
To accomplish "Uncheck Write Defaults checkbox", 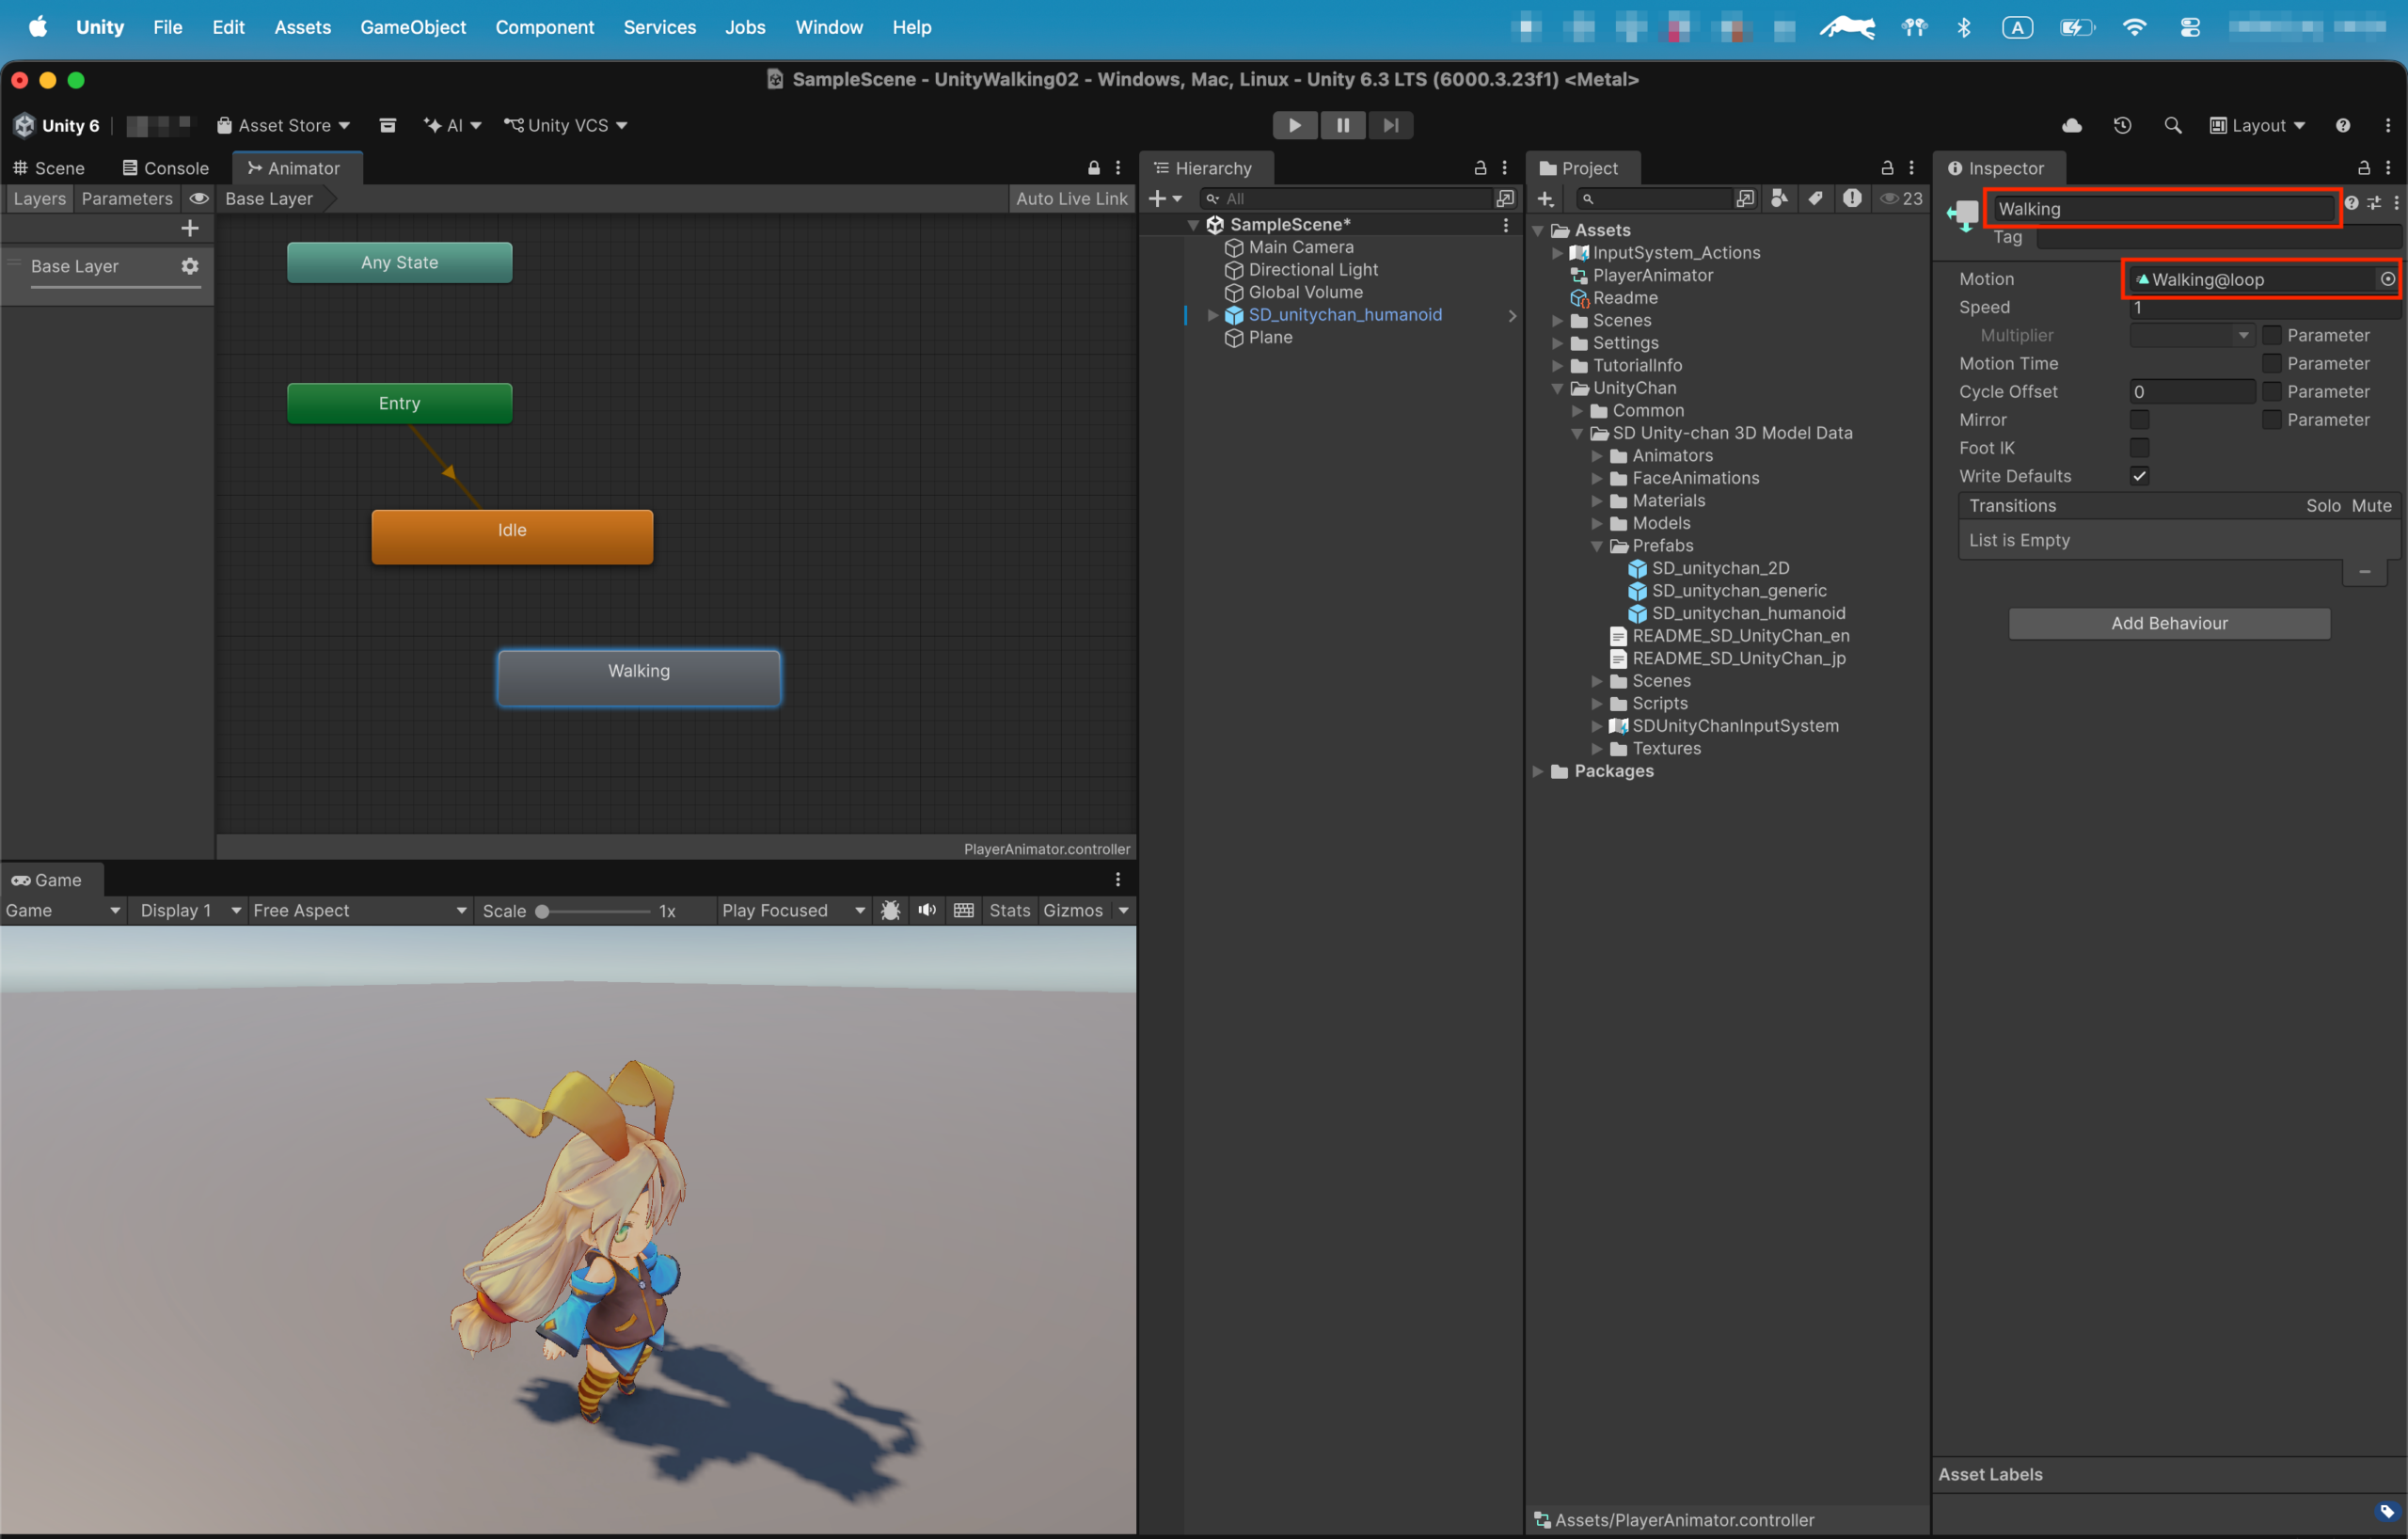I will [x=2139, y=476].
